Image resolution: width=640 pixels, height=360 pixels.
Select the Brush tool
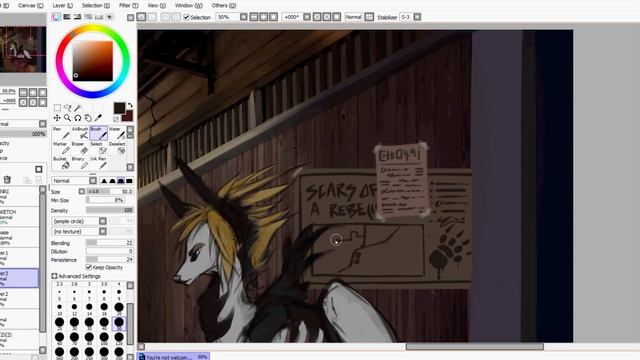click(98, 133)
